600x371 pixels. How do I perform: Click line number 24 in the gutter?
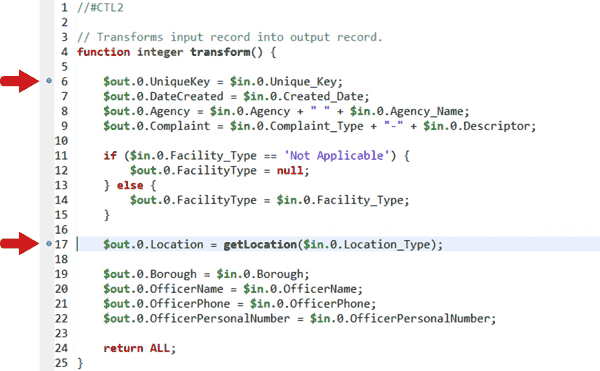(61, 348)
